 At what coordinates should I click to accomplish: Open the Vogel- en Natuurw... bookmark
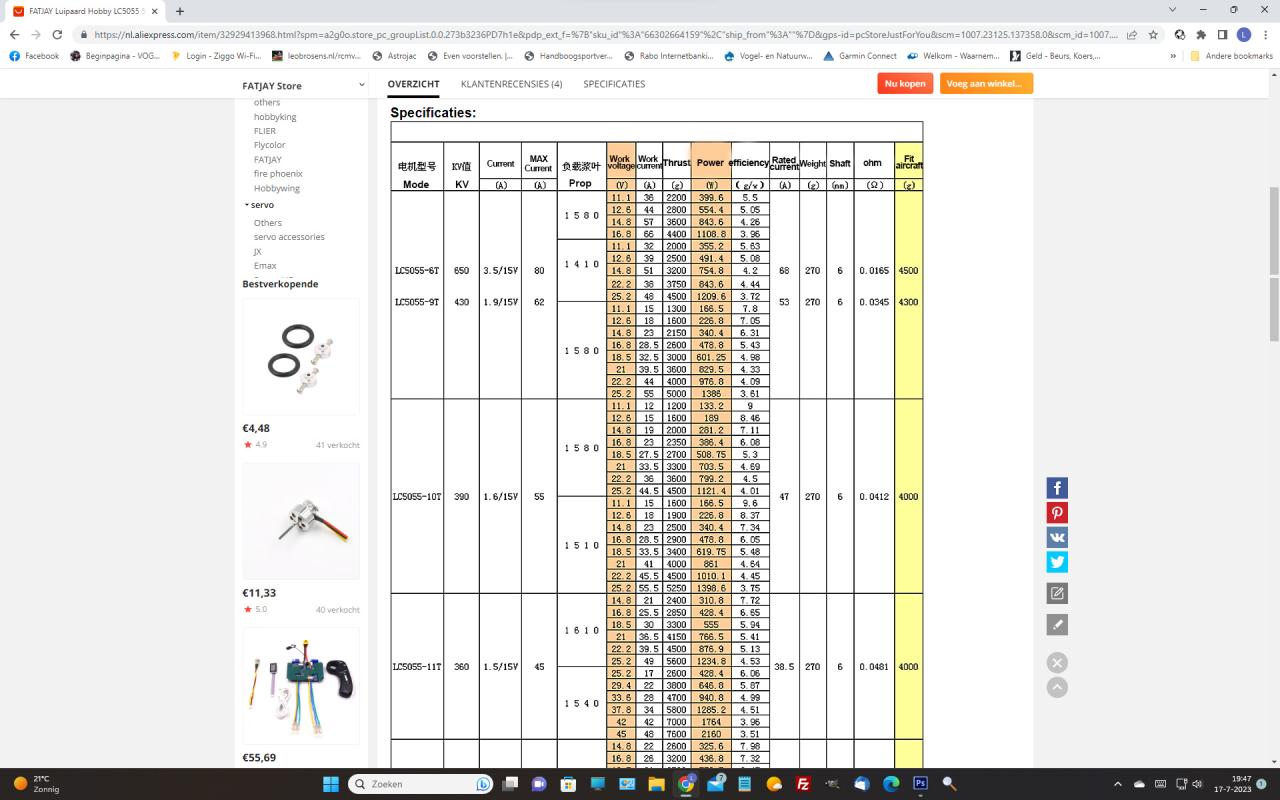[x=768, y=56]
